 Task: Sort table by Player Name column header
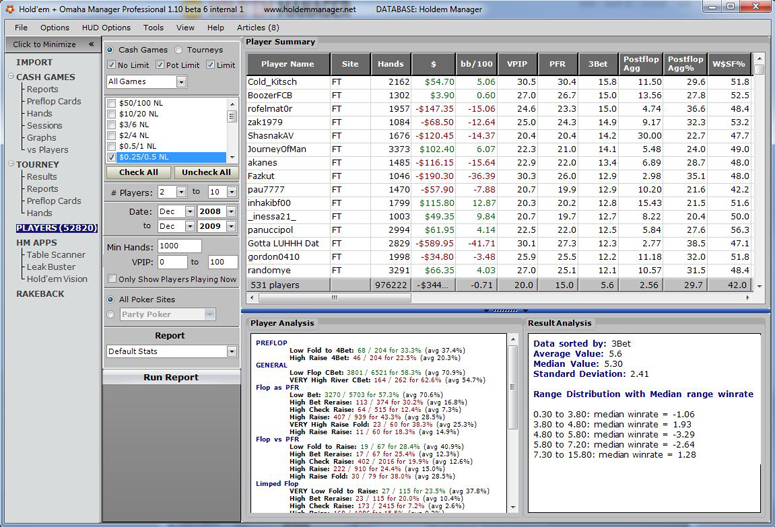[x=288, y=64]
